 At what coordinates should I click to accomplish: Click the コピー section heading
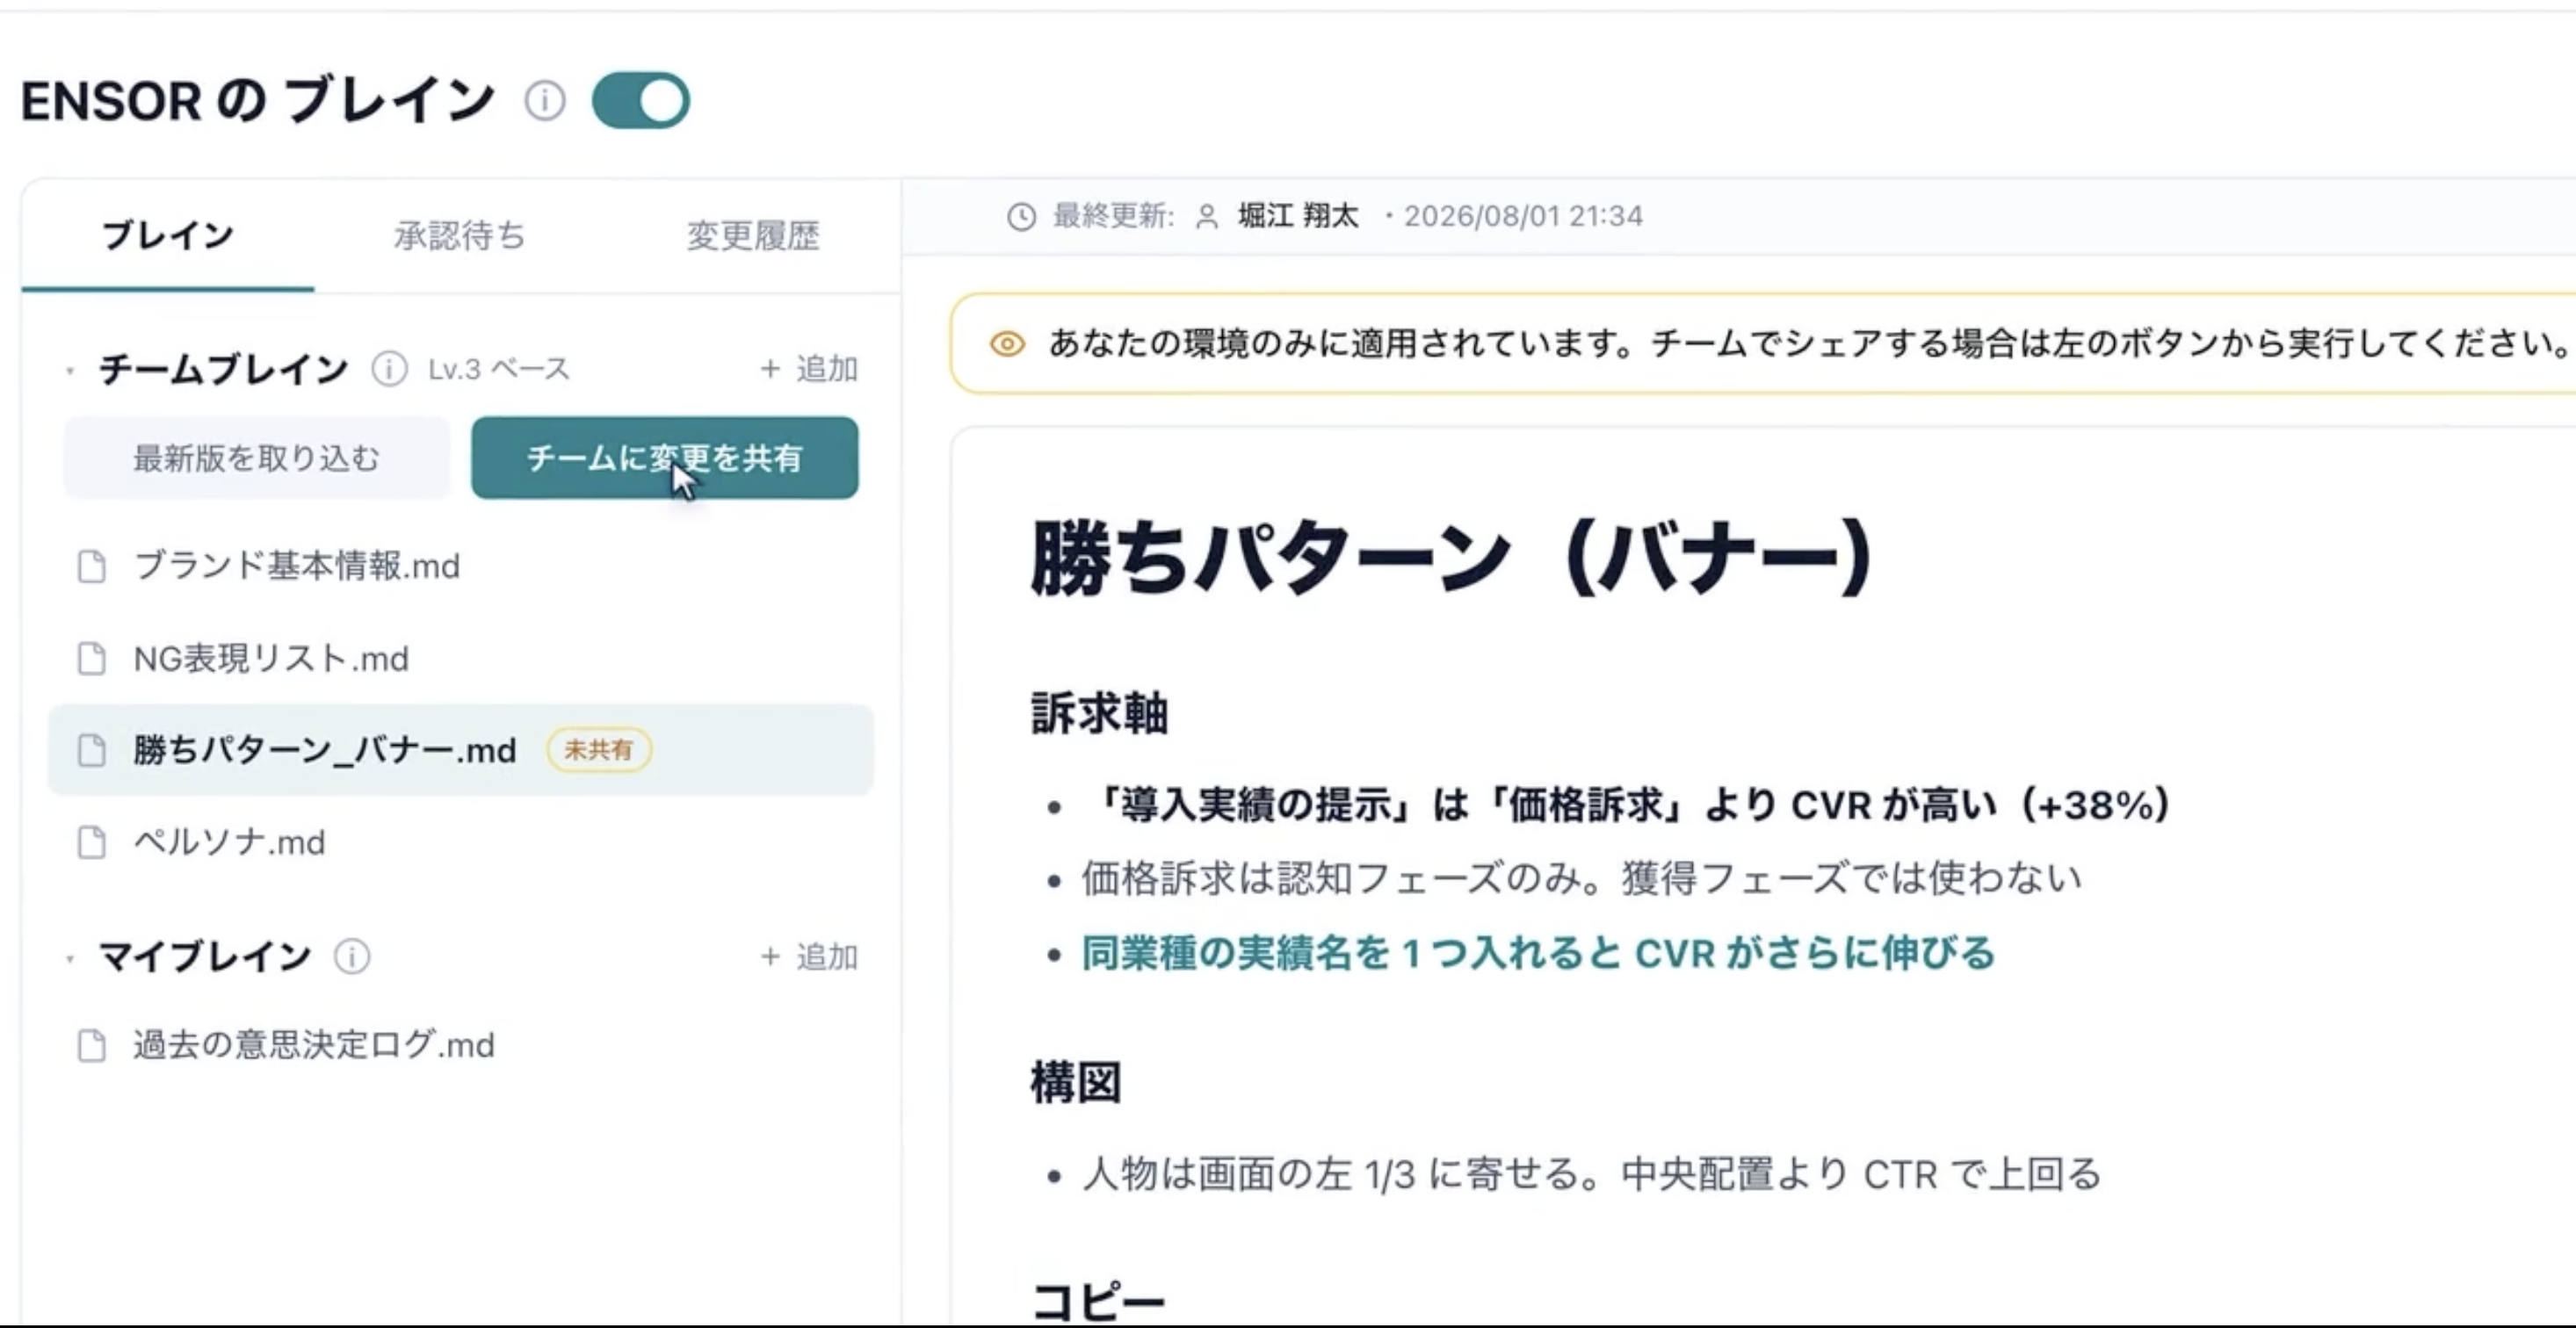tap(1098, 1302)
